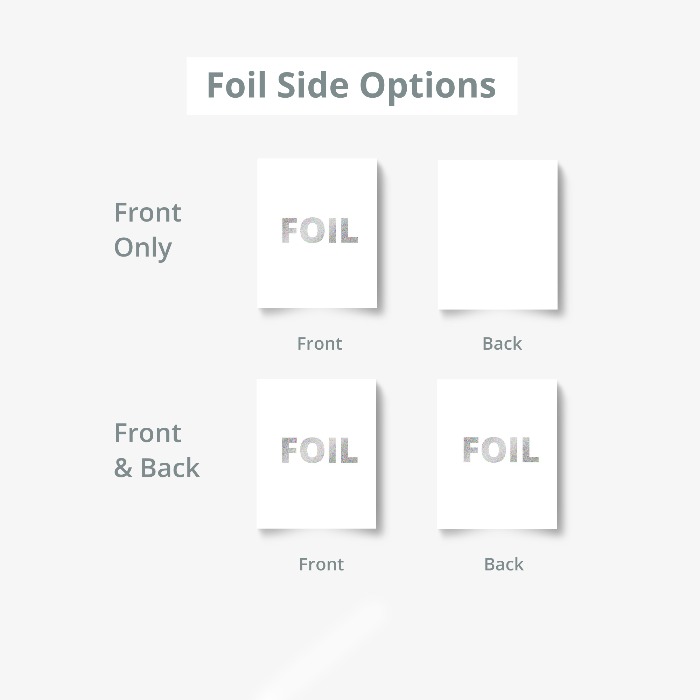
Task: Click the Front caption under top card
Action: click(320, 343)
